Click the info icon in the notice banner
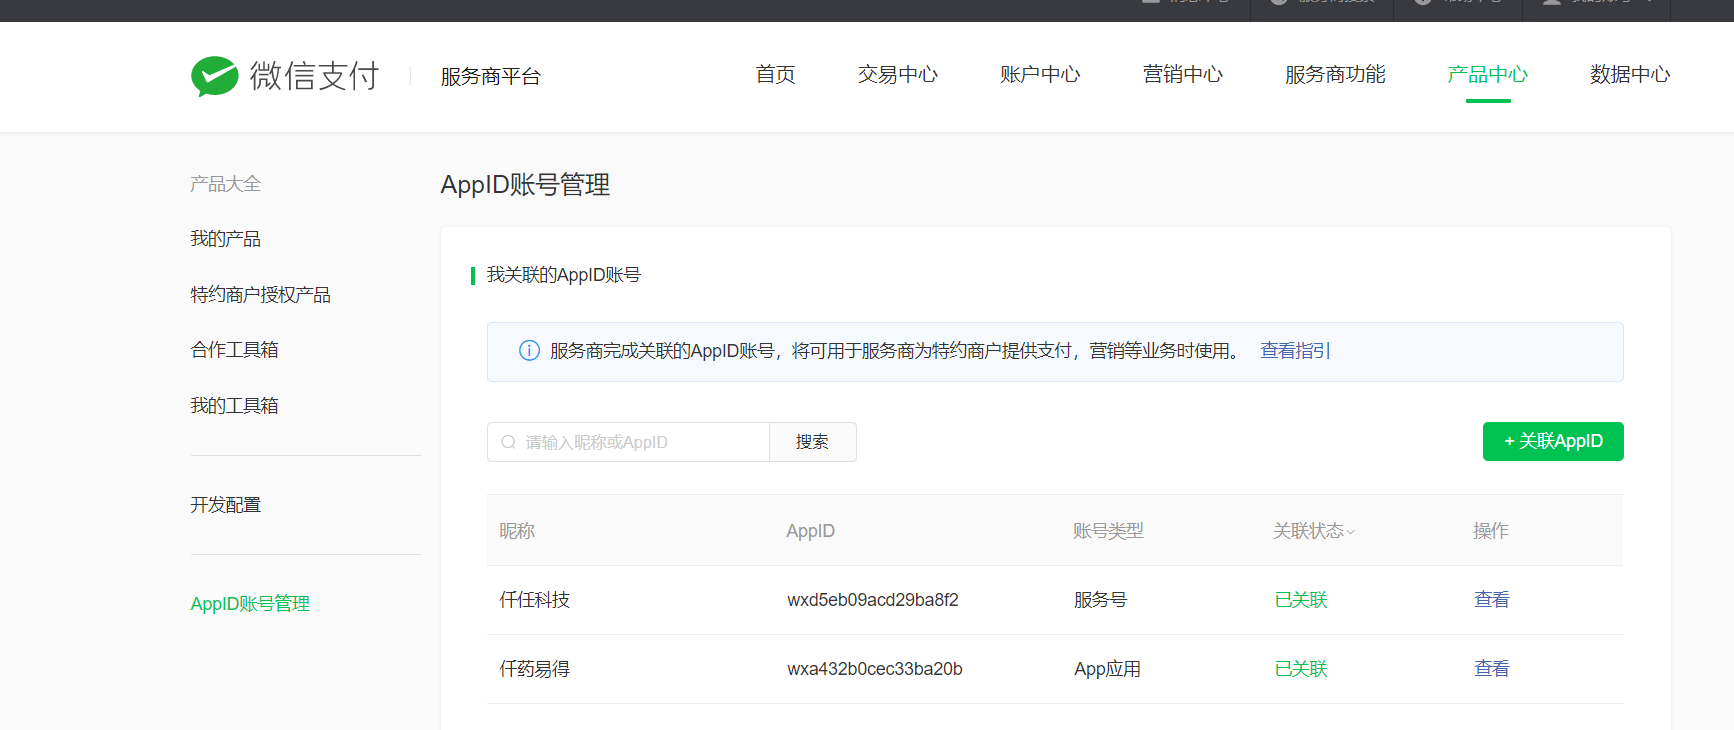 (529, 351)
